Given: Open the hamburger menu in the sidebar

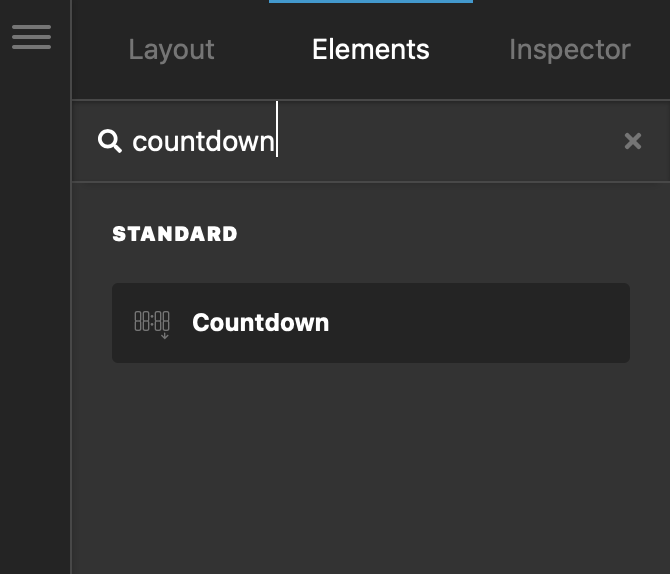Looking at the screenshot, I should tap(31, 37).
